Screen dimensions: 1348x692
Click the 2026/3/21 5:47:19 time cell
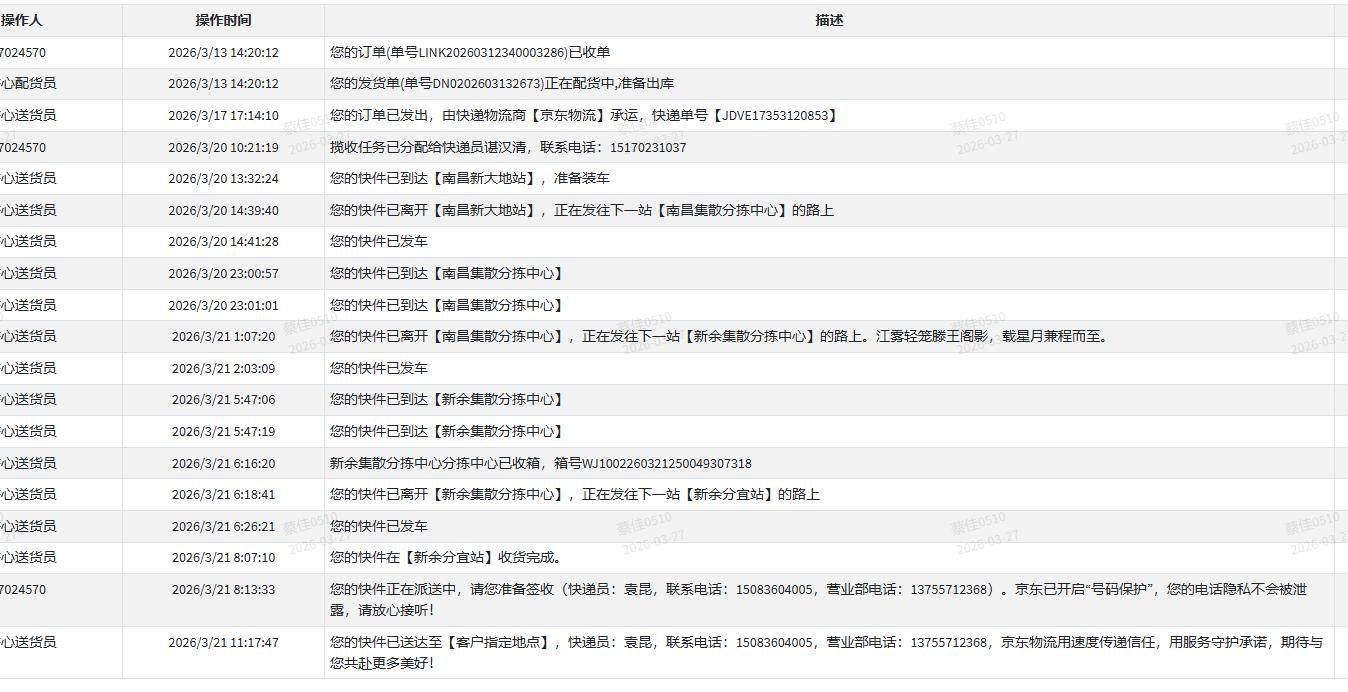(223, 432)
